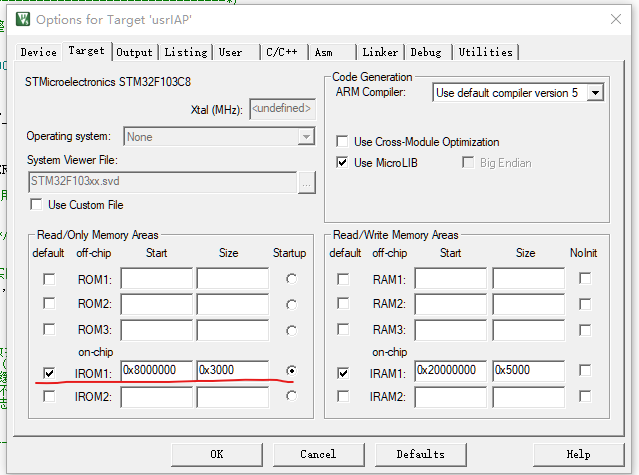Switch to the Linker tab

[380, 52]
